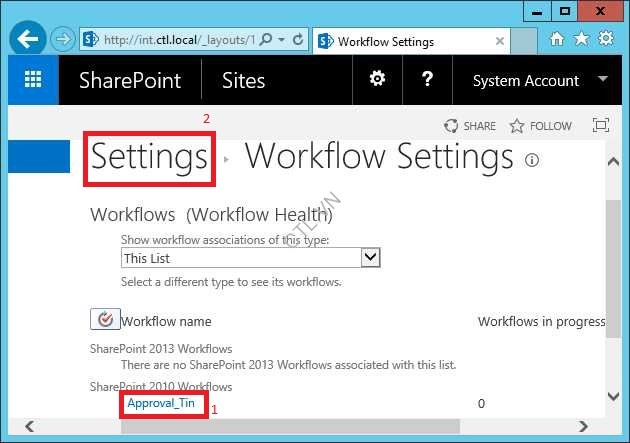Open the Approval_Tin workflow link
Image resolution: width=630 pixels, height=443 pixels.
tap(162, 403)
